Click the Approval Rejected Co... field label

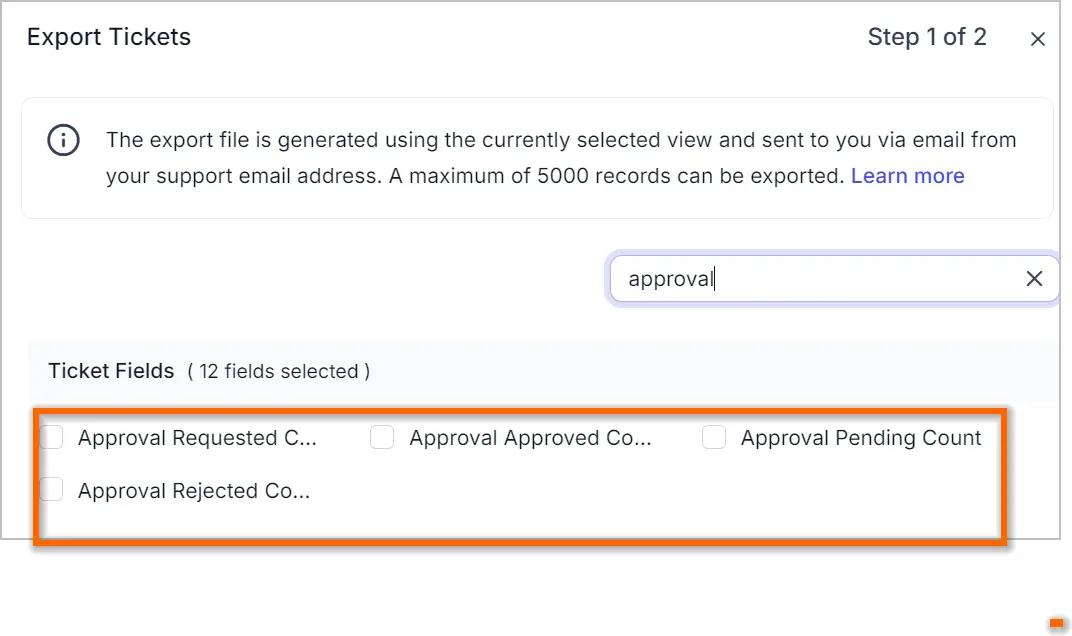tap(193, 491)
